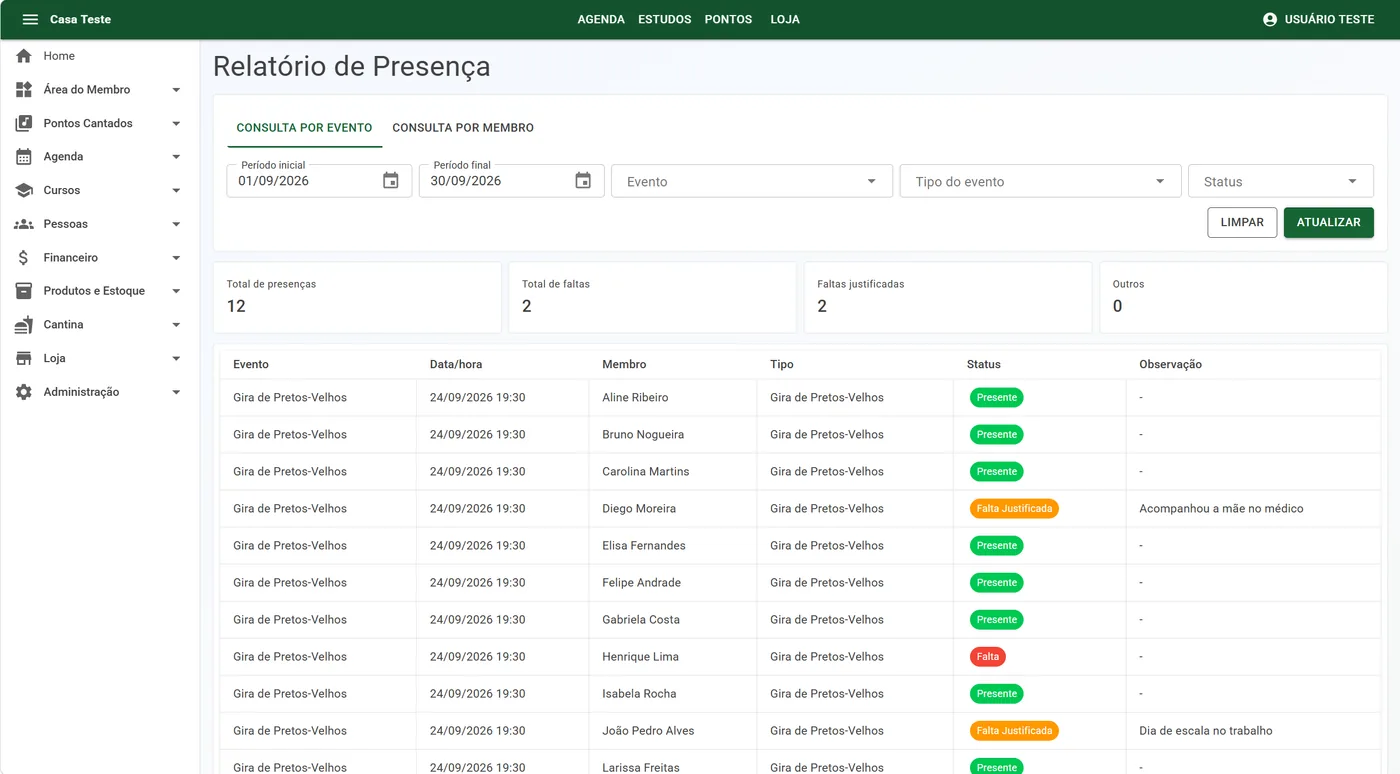Click the Loja storefront icon in sidebar

coord(24,358)
